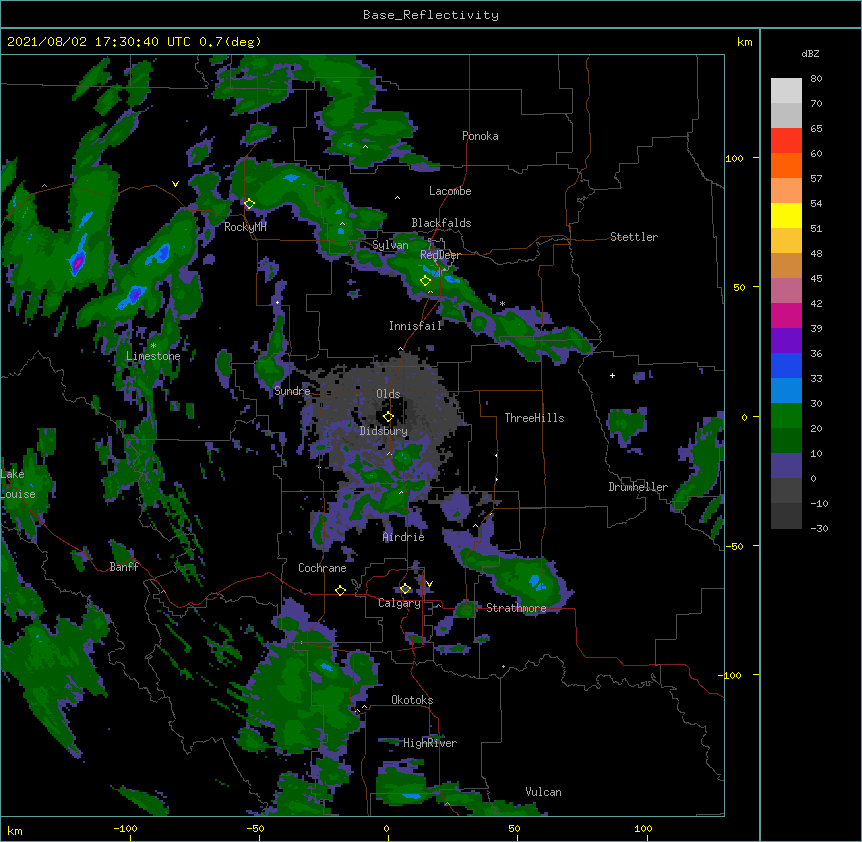
Task: Click the RedDeer city label
Action: (x=440, y=255)
